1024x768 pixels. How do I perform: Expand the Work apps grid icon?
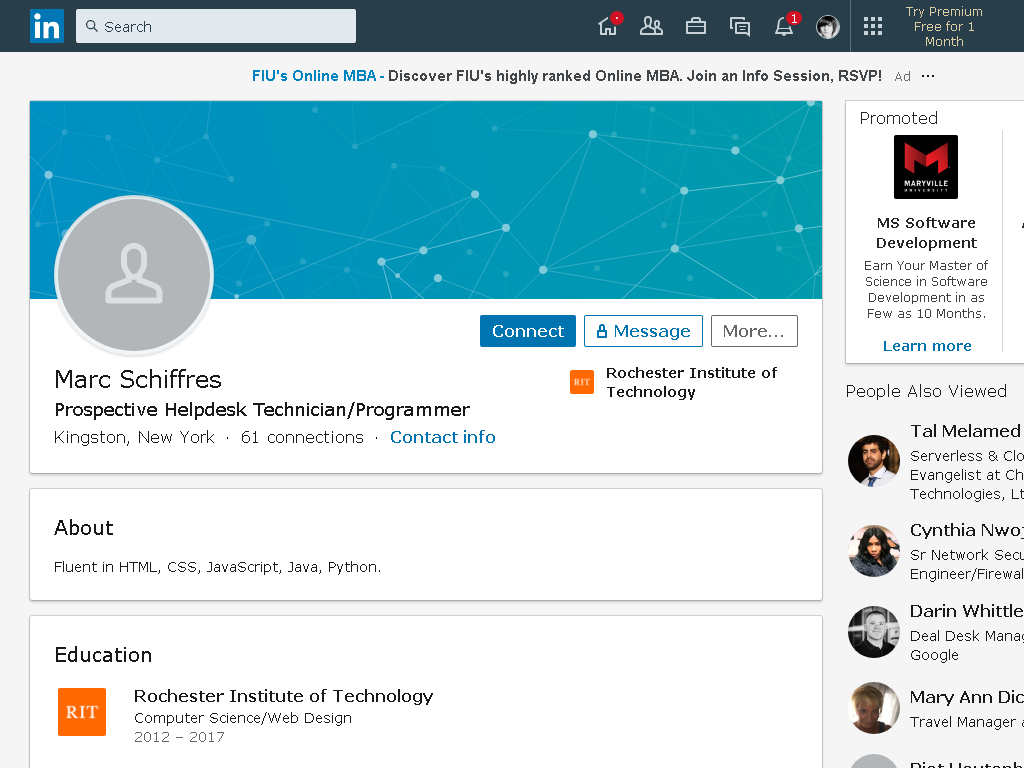point(872,26)
